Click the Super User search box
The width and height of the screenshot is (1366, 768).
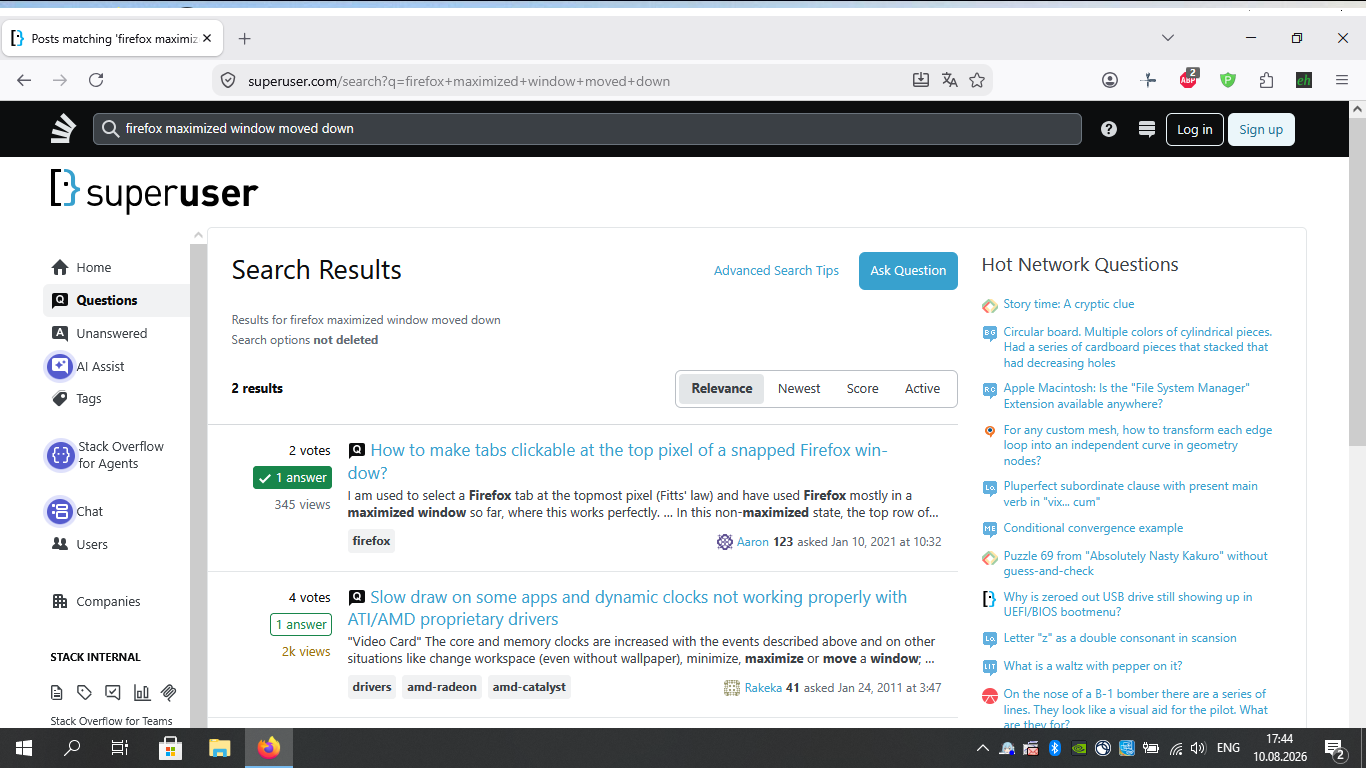point(587,129)
